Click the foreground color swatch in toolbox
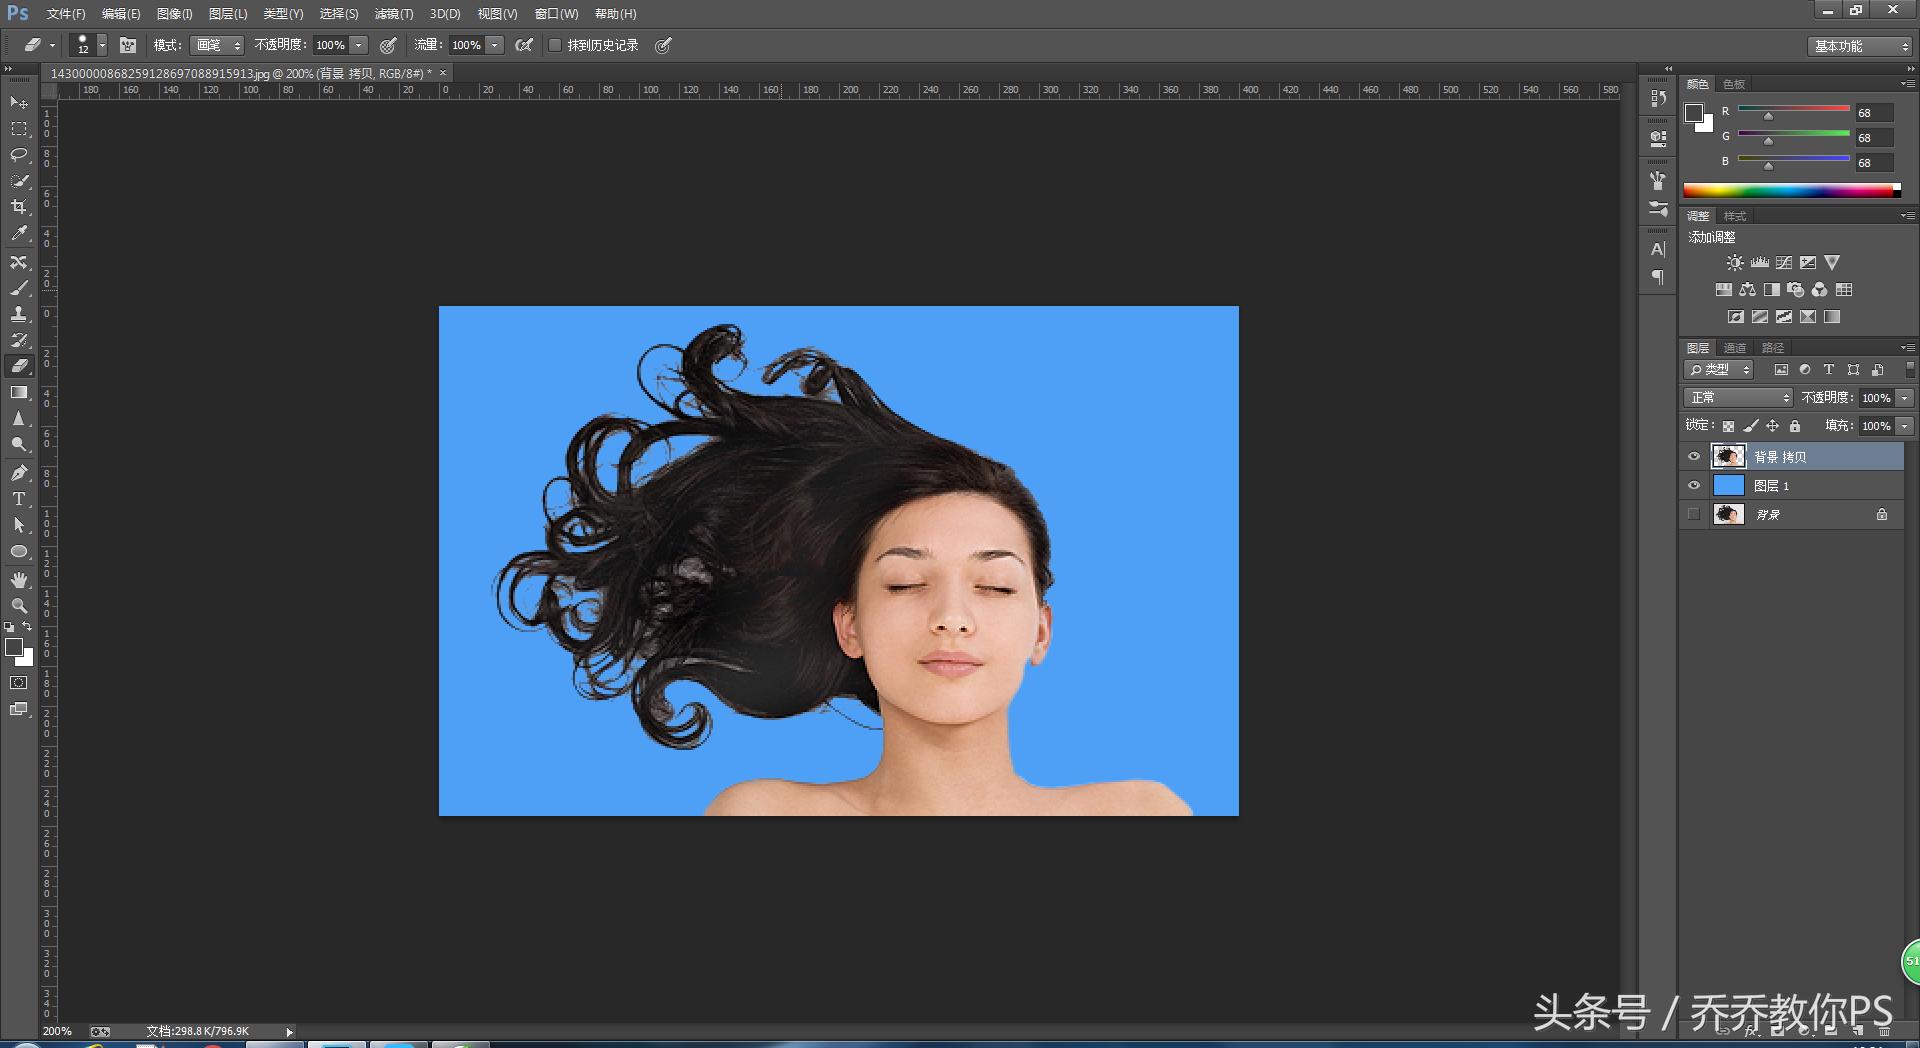The height and width of the screenshot is (1048, 1920). 14,647
